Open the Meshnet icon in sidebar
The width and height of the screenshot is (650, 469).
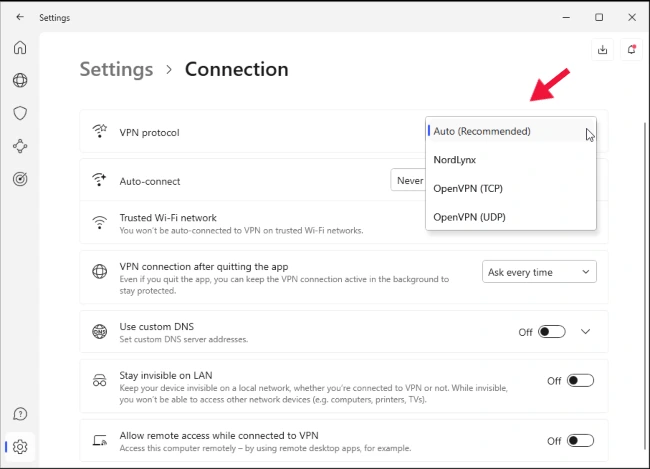(20, 146)
